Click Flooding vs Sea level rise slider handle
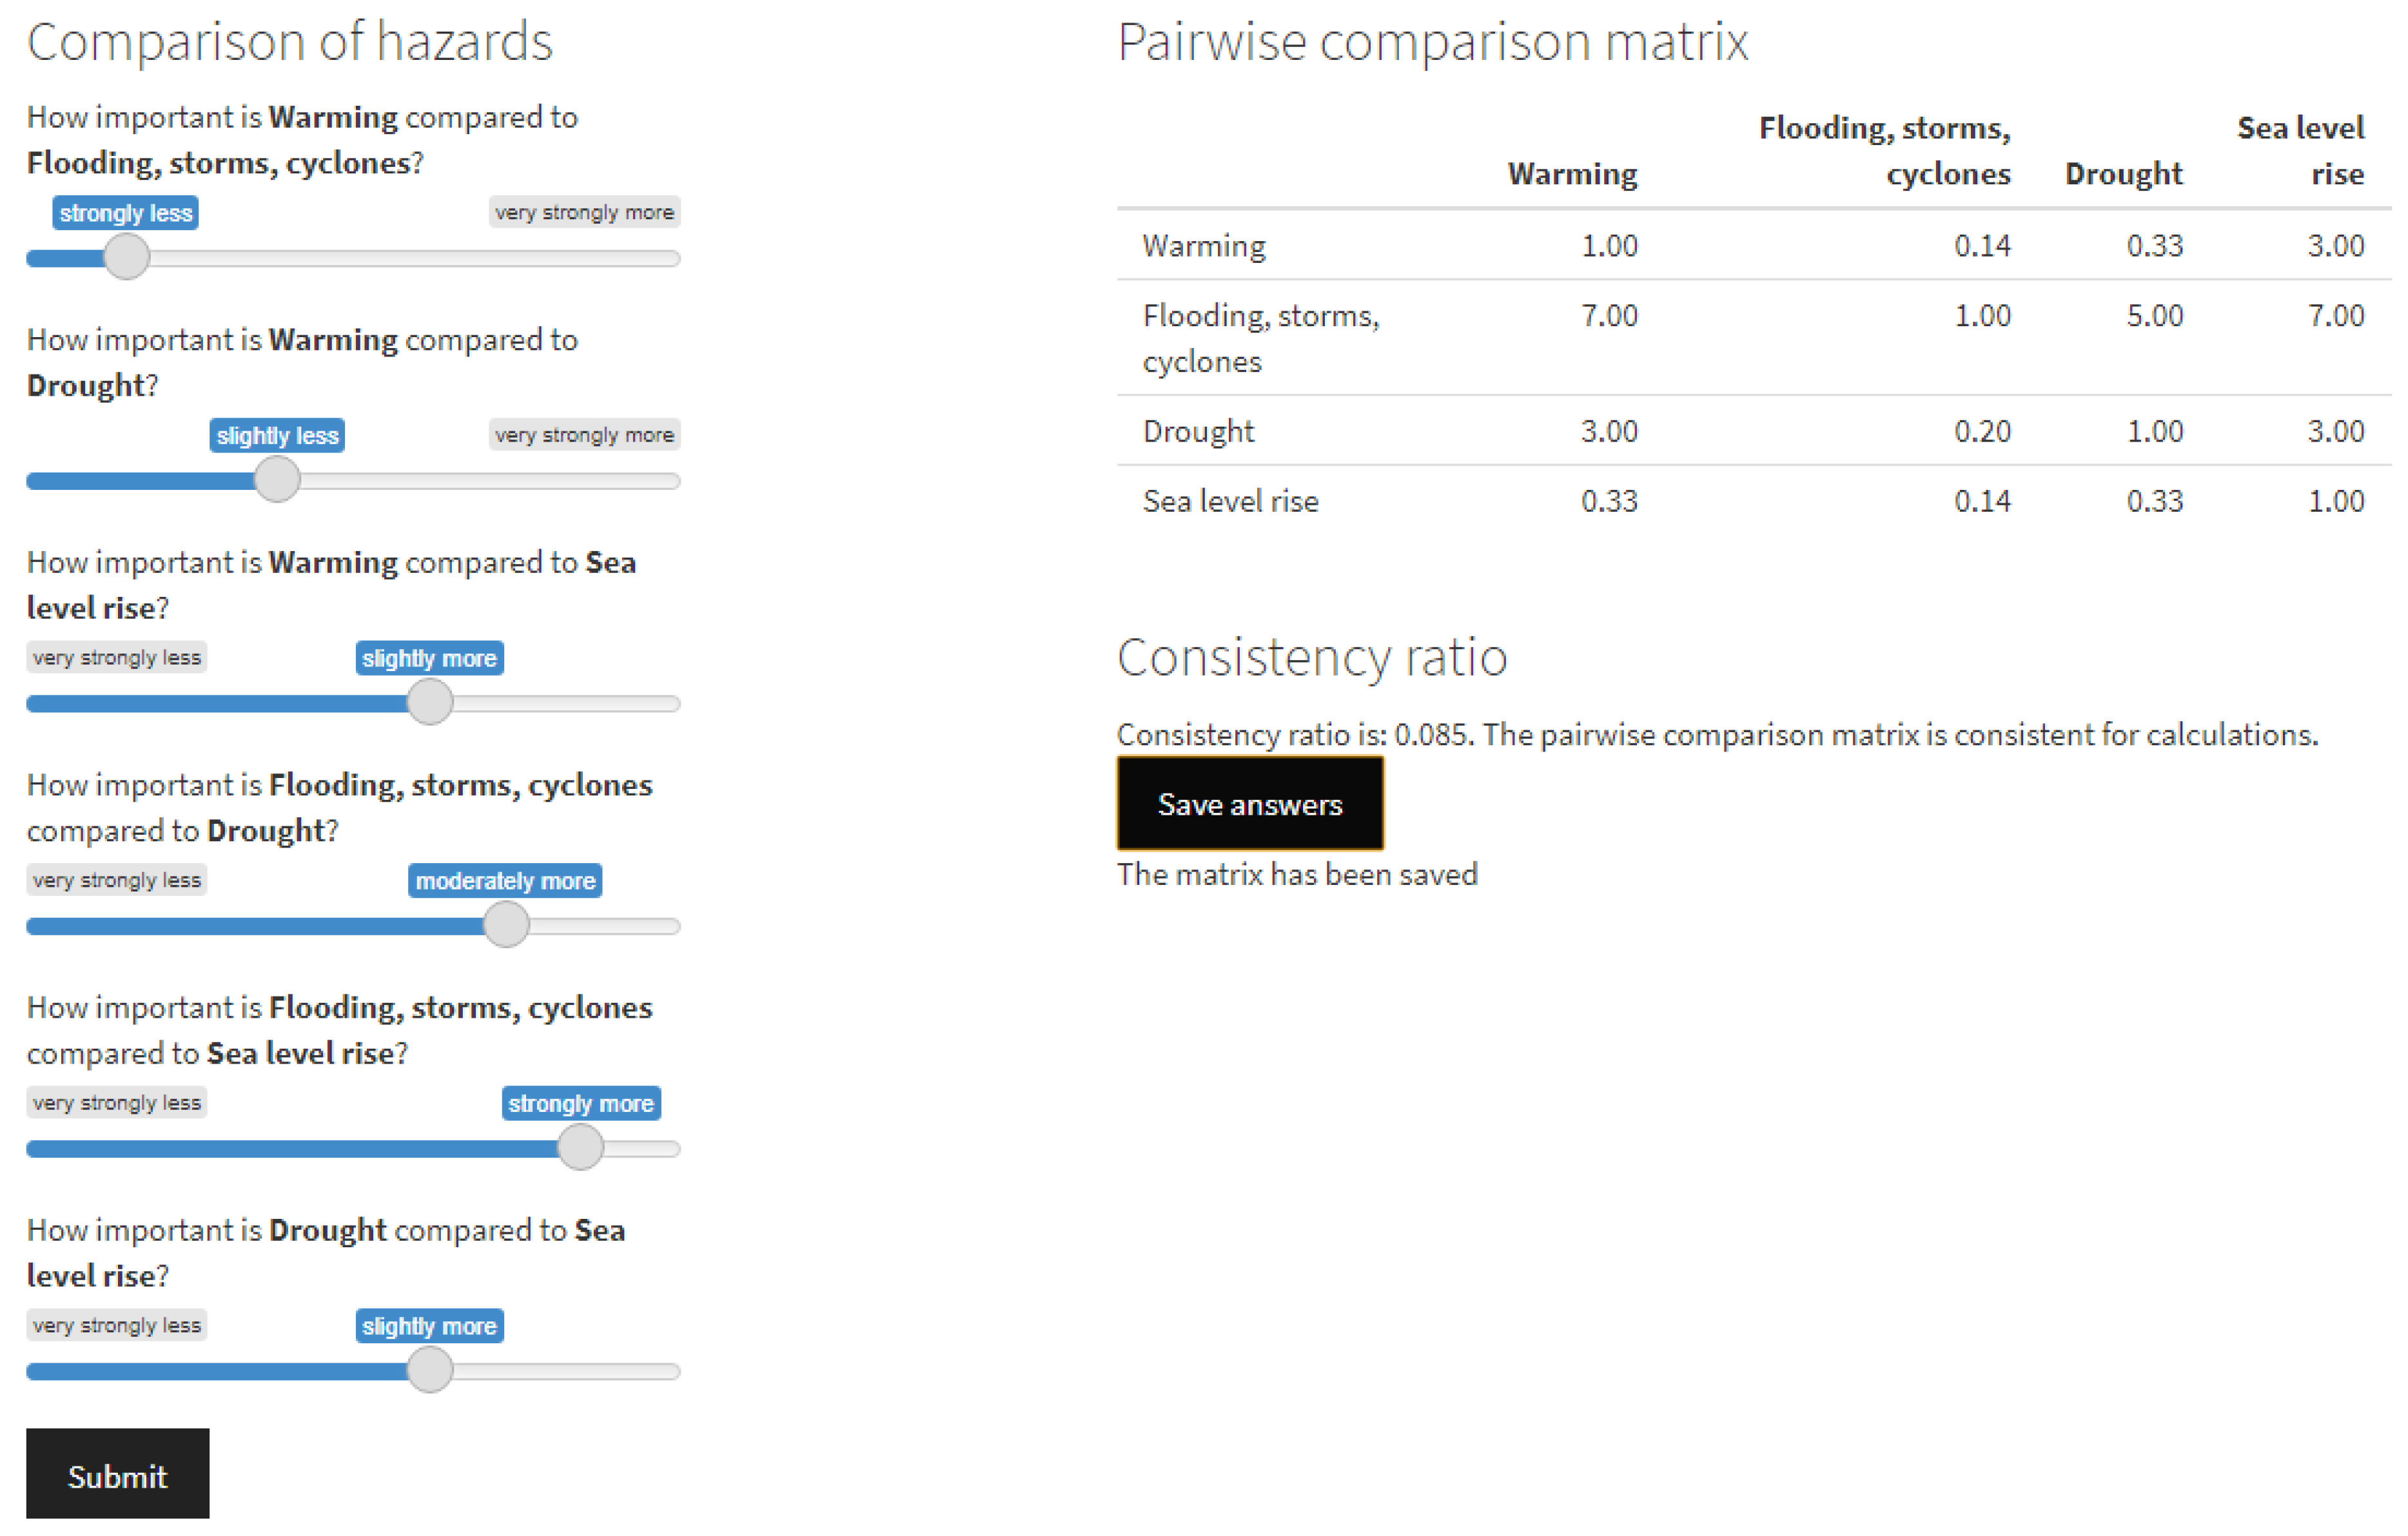 pos(580,1147)
